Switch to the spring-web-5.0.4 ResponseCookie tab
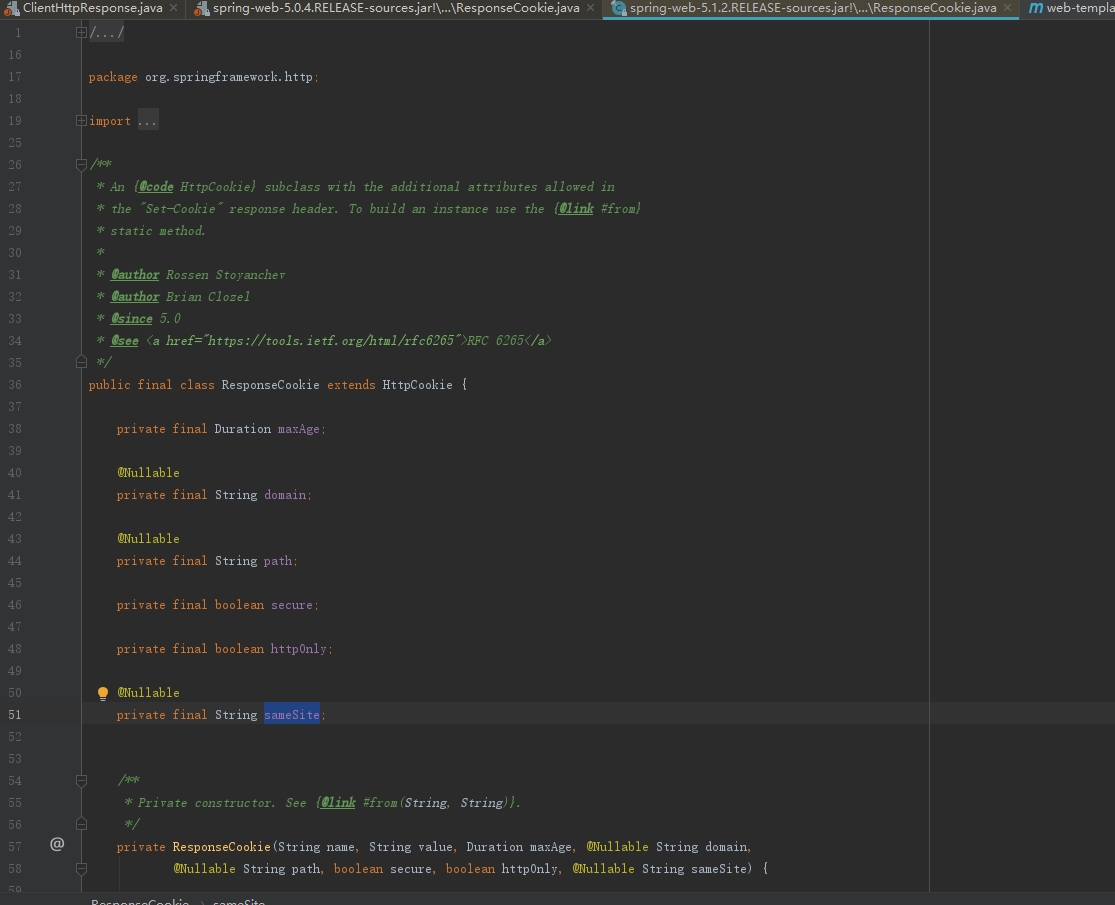The width and height of the screenshot is (1115, 905). coord(390,8)
